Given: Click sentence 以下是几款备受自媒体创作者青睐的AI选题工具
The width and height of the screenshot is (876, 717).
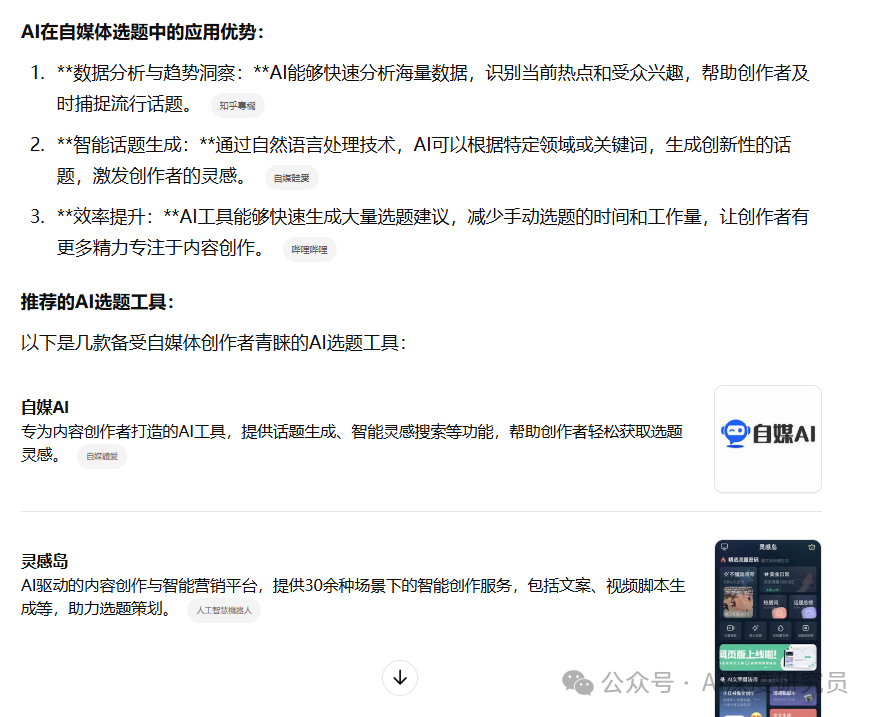Looking at the screenshot, I should coord(213,343).
